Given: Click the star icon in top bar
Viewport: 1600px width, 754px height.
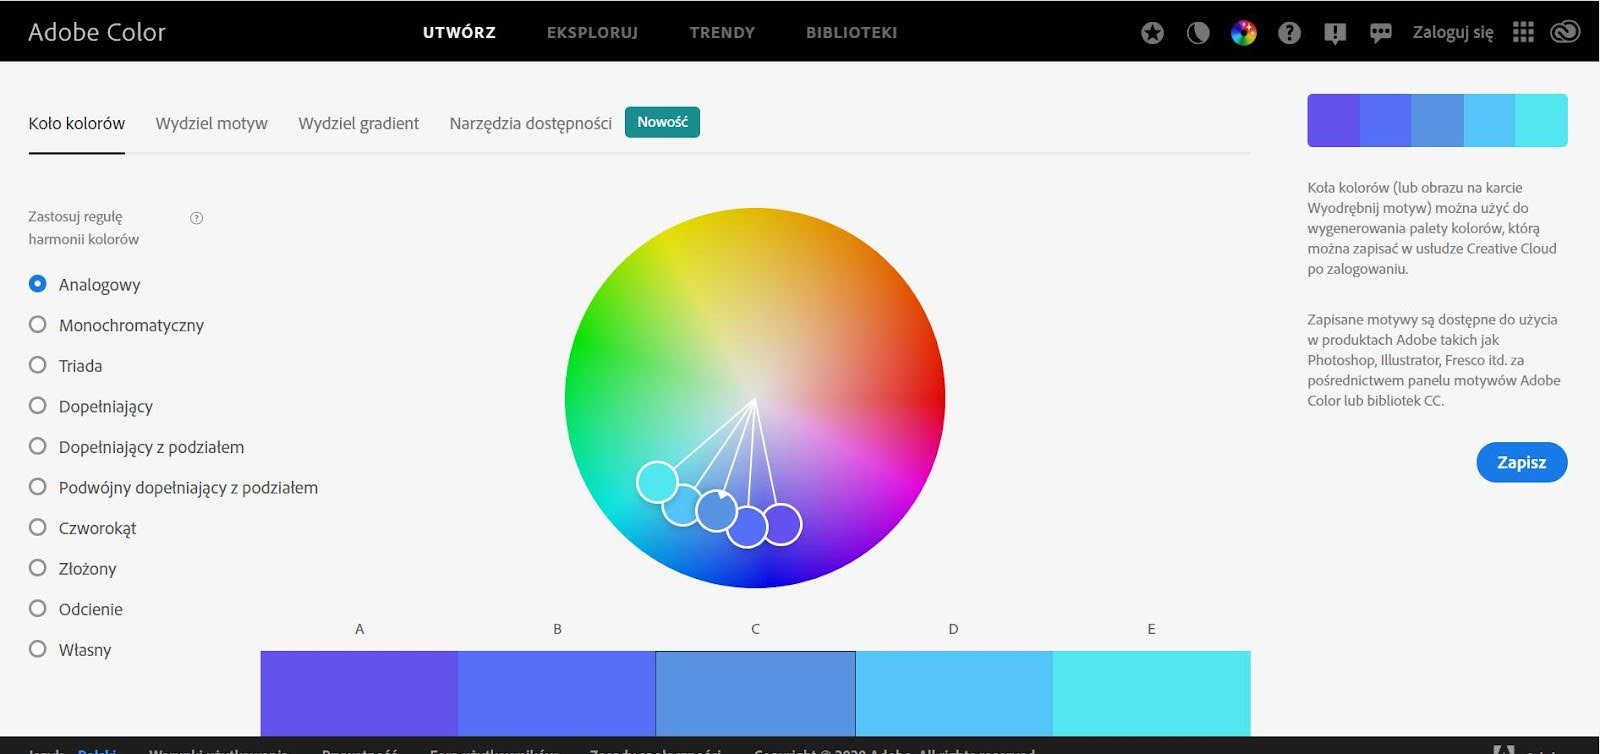Looking at the screenshot, I should tap(1152, 33).
